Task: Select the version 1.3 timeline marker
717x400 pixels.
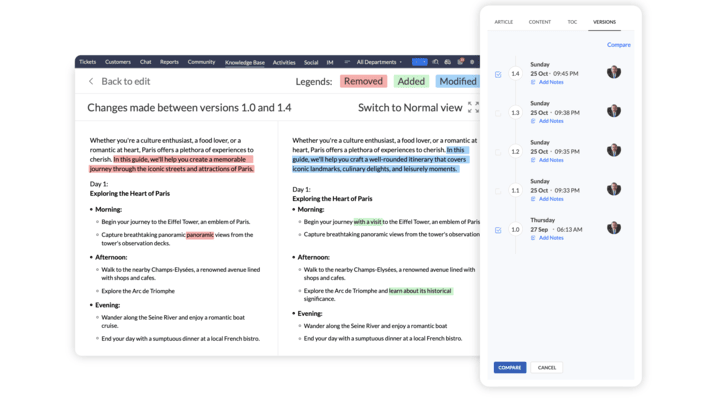Action: pos(515,112)
